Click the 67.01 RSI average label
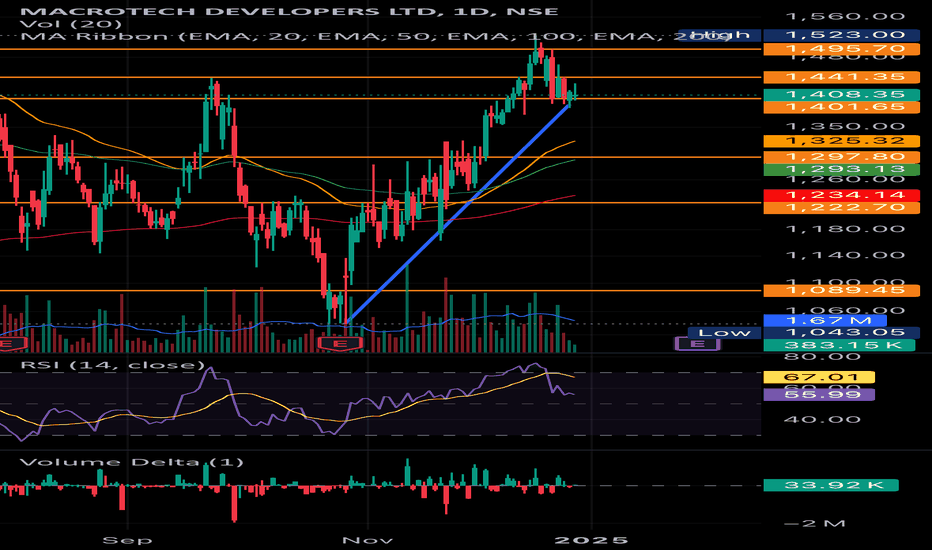The height and width of the screenshot is (550, 932). point(819,377)
